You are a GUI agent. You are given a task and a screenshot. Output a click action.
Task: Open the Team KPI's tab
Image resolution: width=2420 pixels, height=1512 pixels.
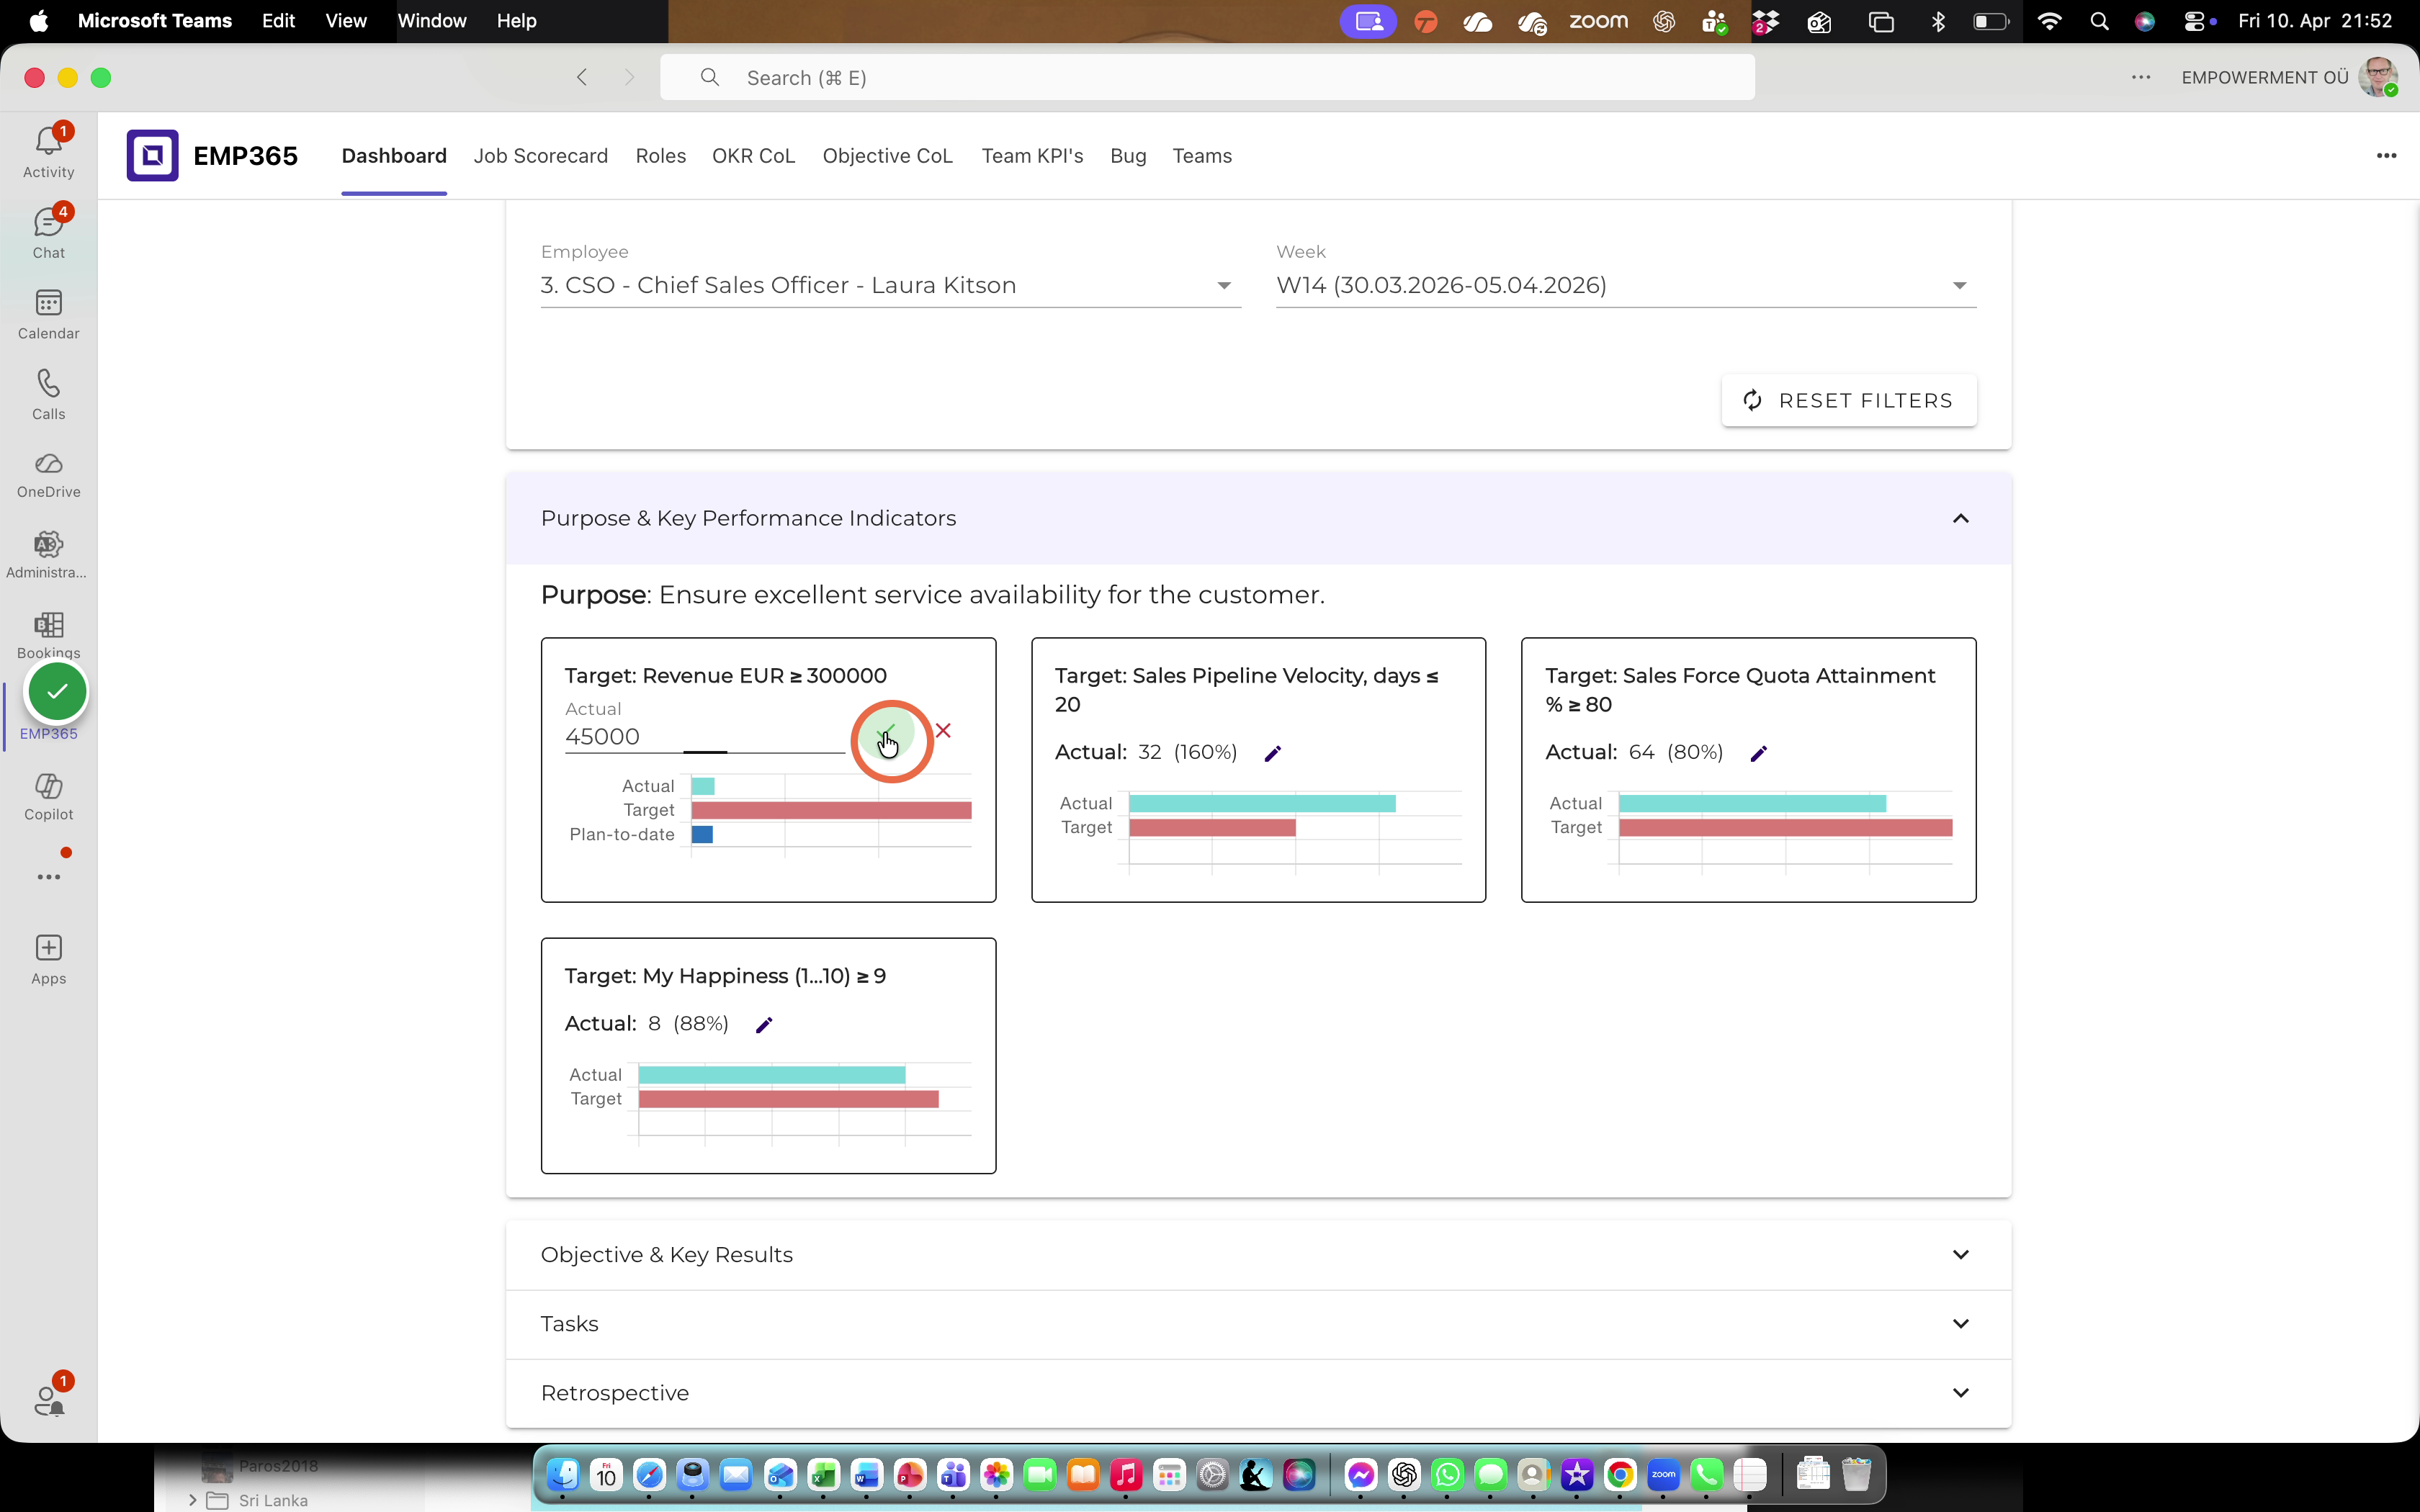pos(1032,156)
